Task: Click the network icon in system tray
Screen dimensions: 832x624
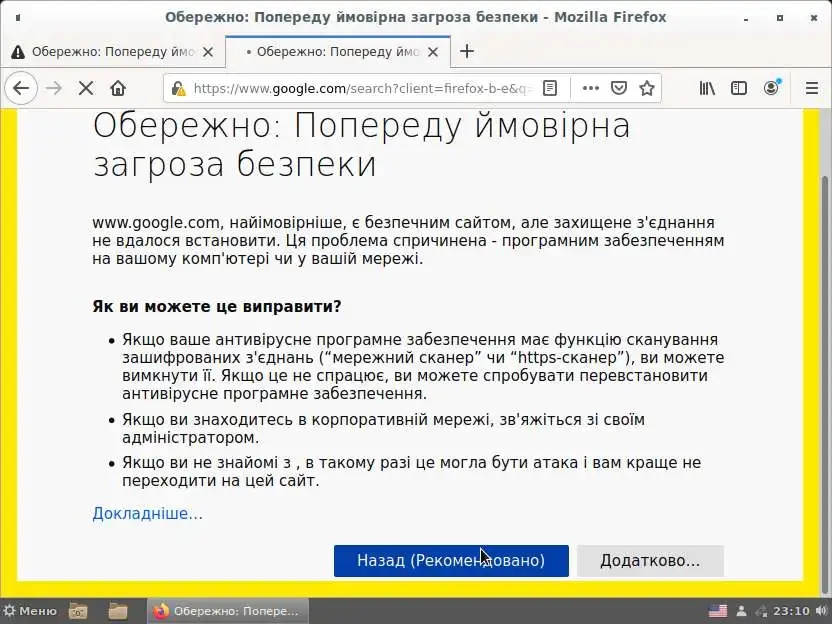Action: [x=761, y=611]
